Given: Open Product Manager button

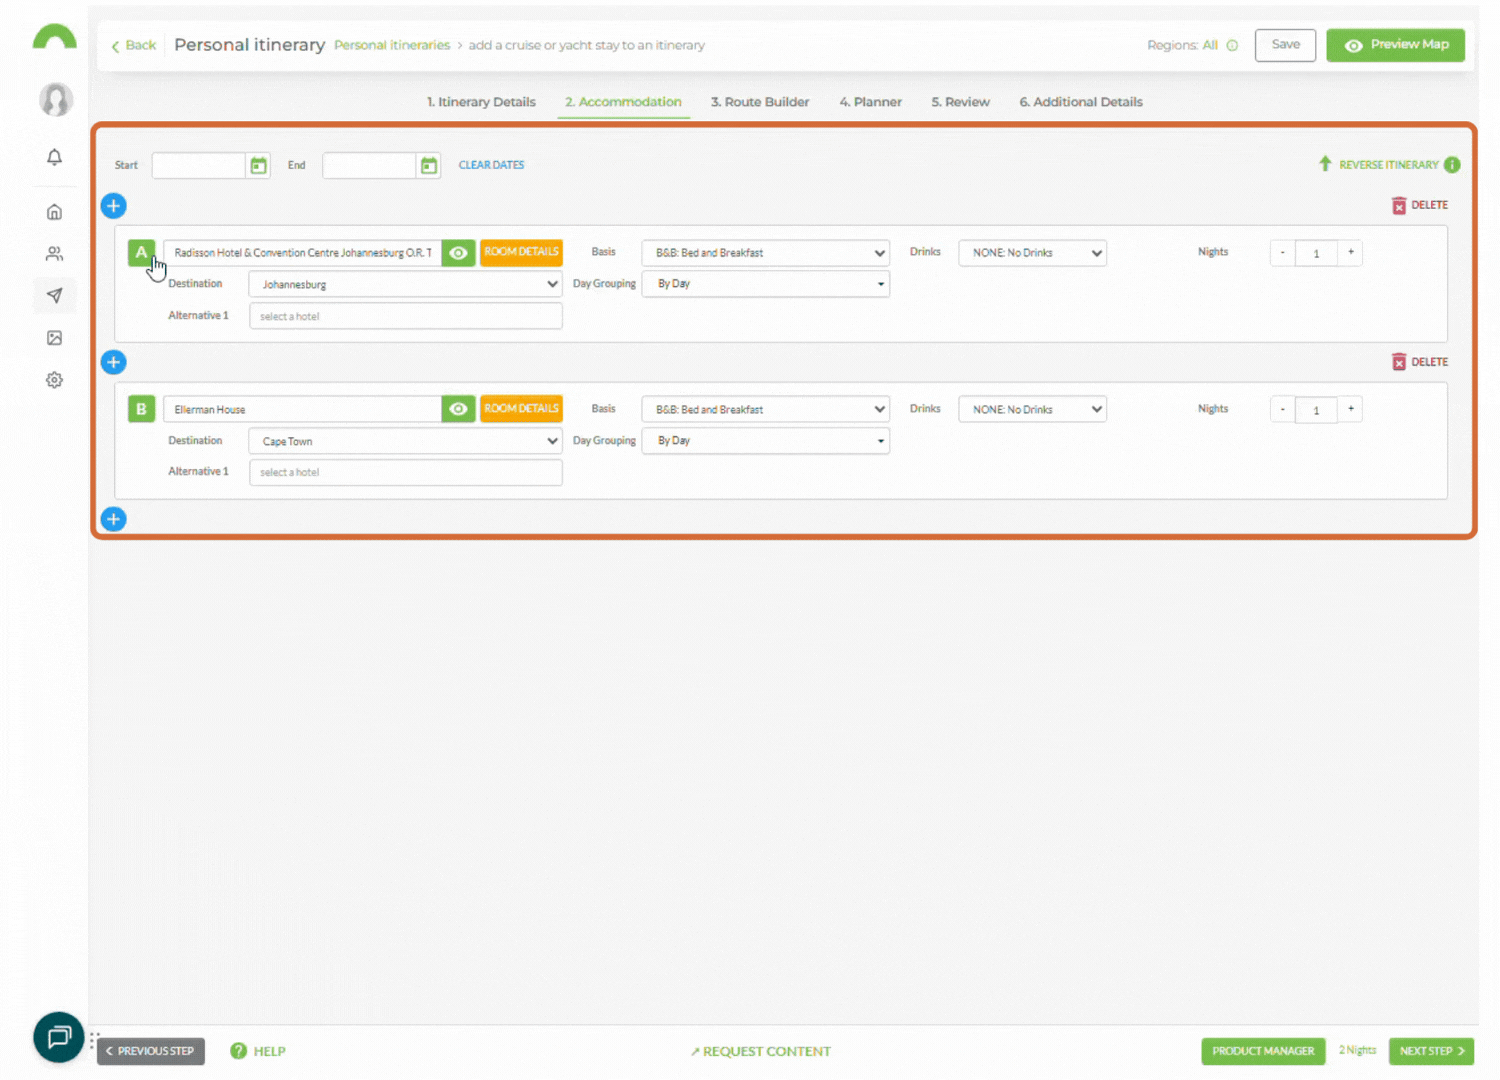Looking at the screenshot, I should (1263, 1051).
